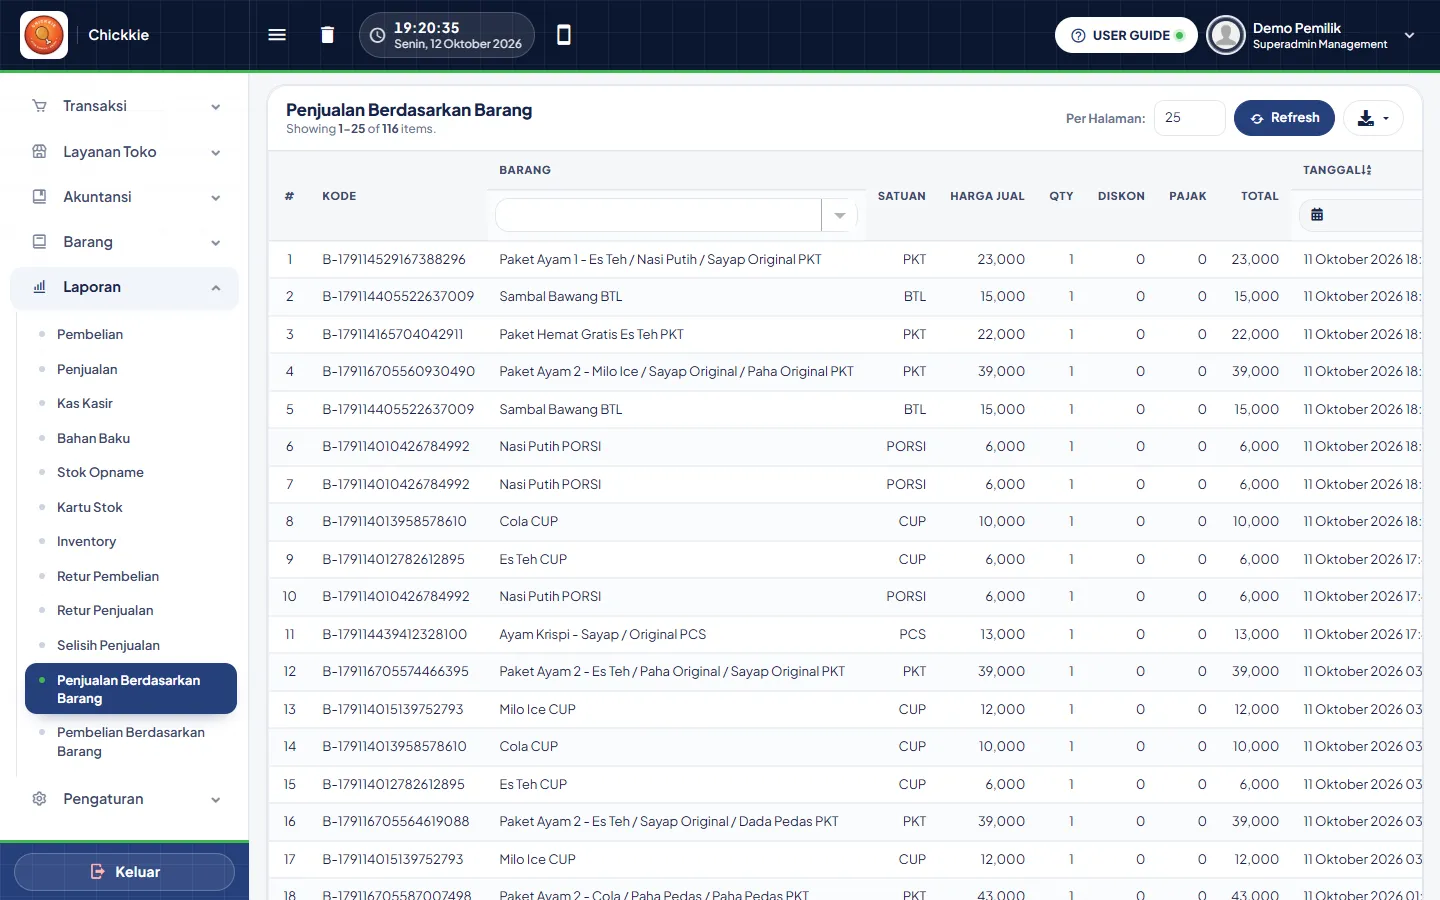The image size is (1440, 900).
Task: Click kode B-179114529167388296 cell
Action: coord(394,259)
